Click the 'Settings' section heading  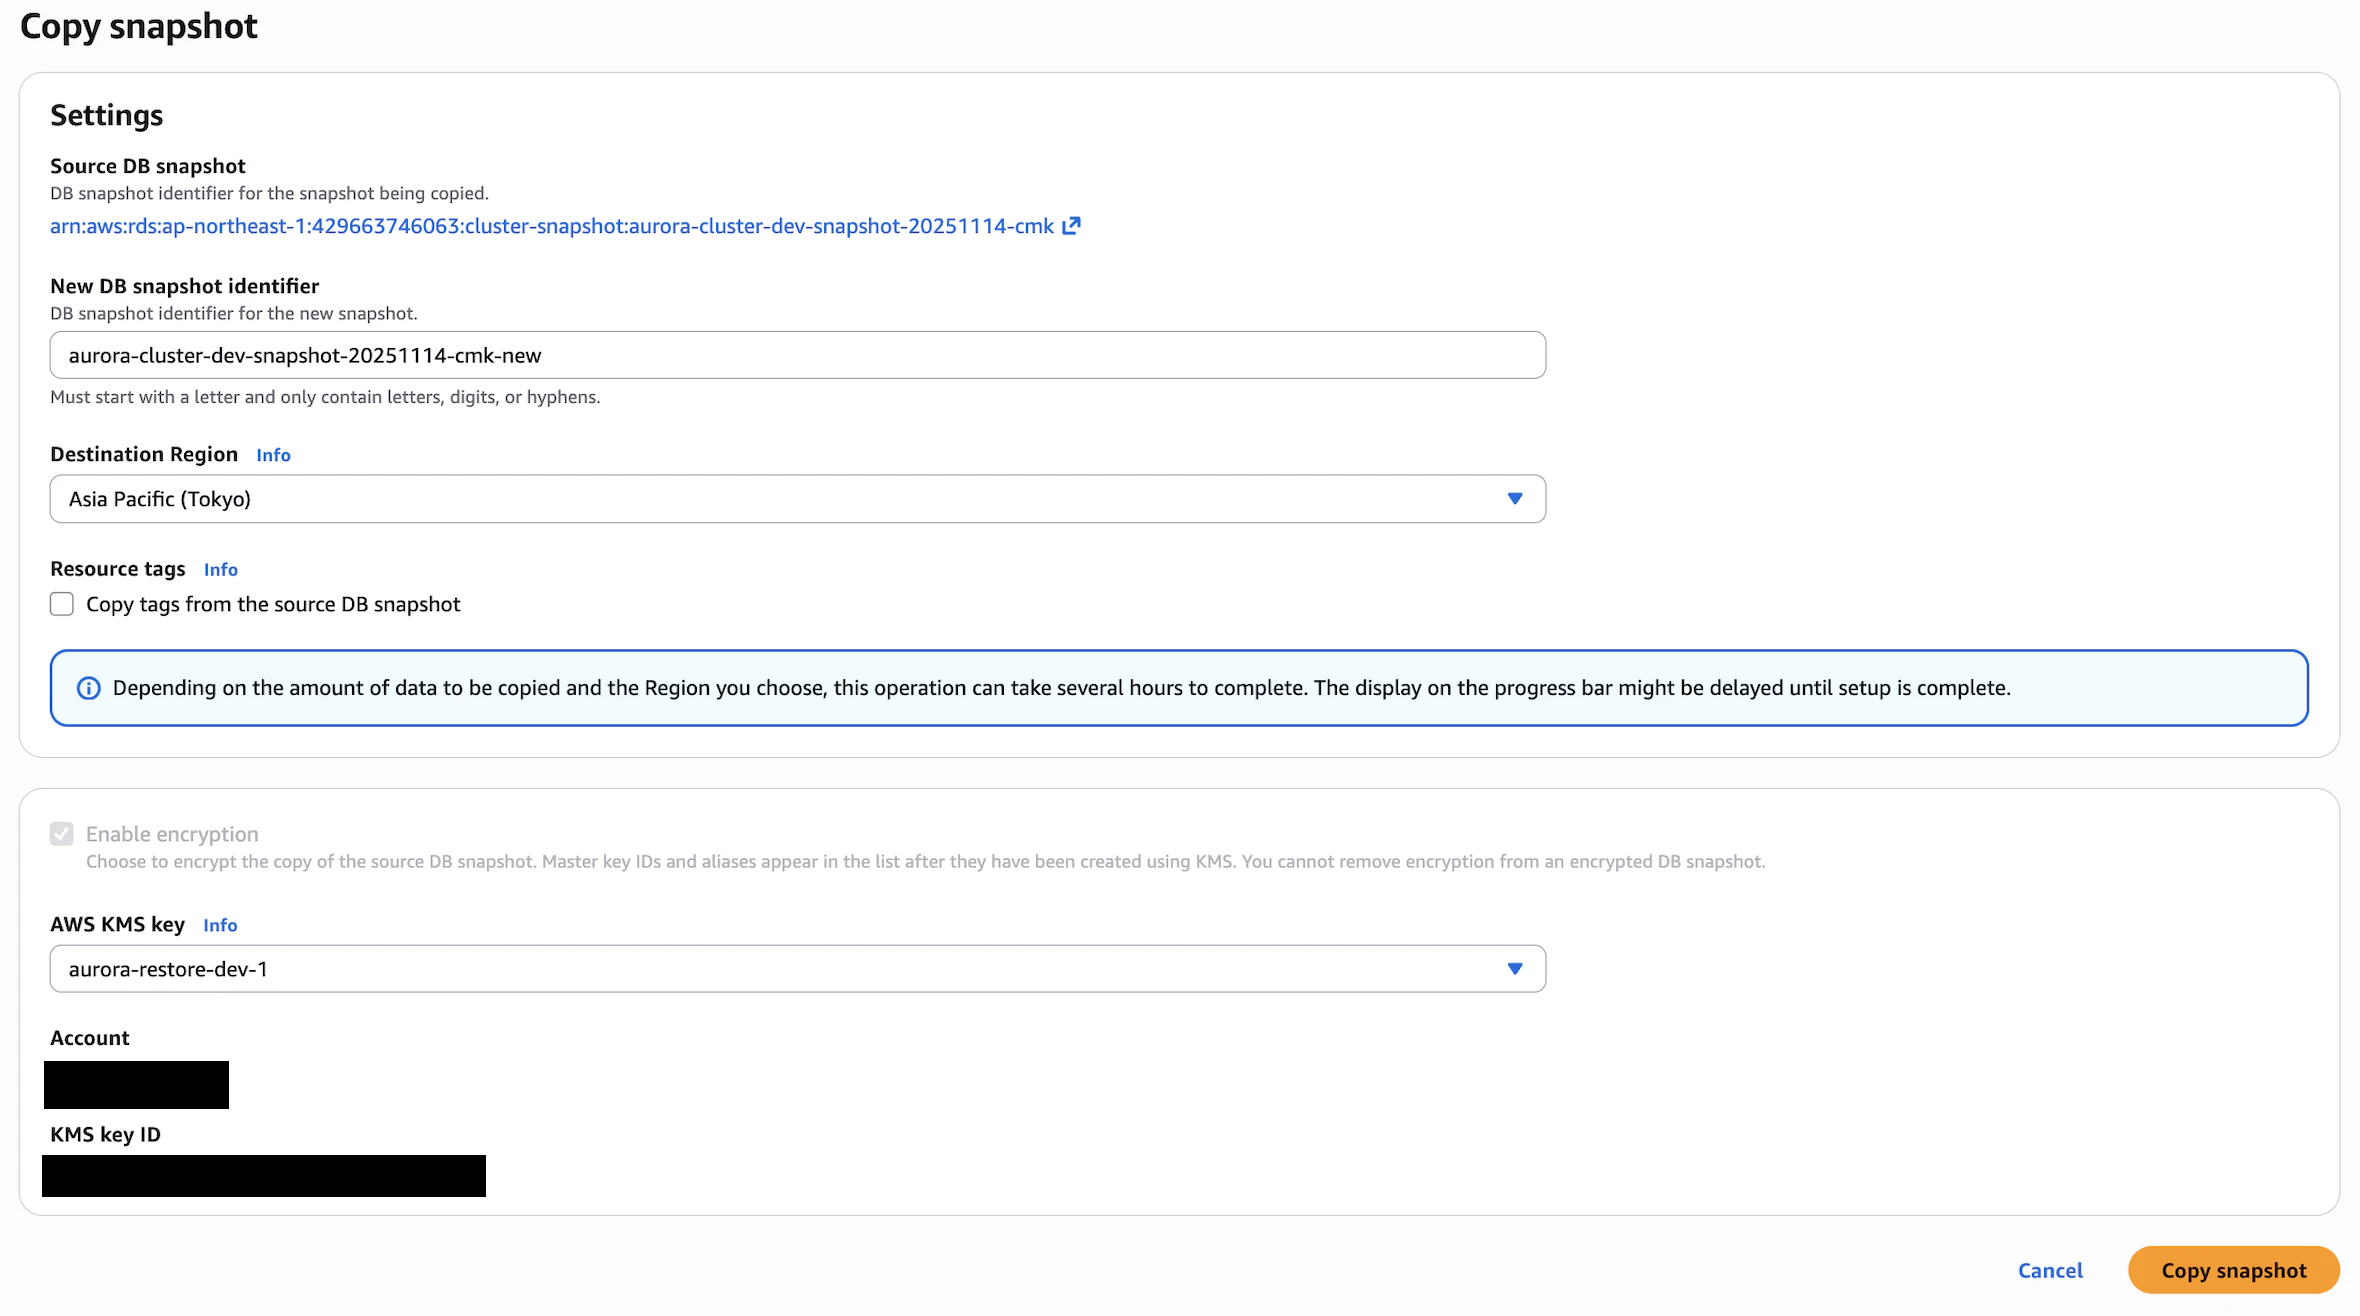pyautogui.click(x=107, y=115)
